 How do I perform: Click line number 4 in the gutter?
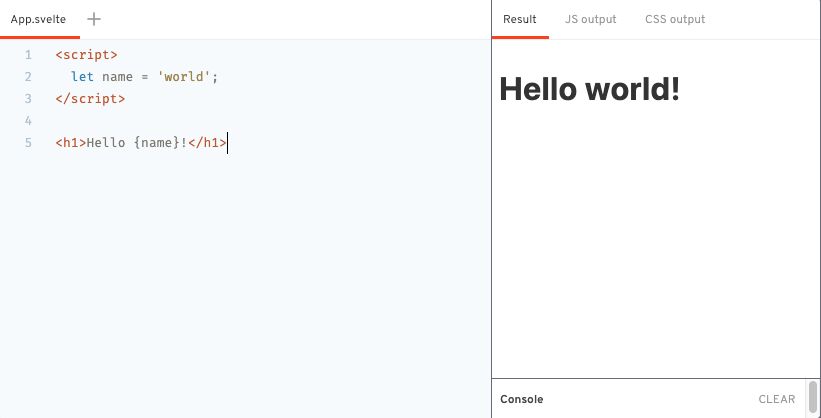(x=28, y=121)
